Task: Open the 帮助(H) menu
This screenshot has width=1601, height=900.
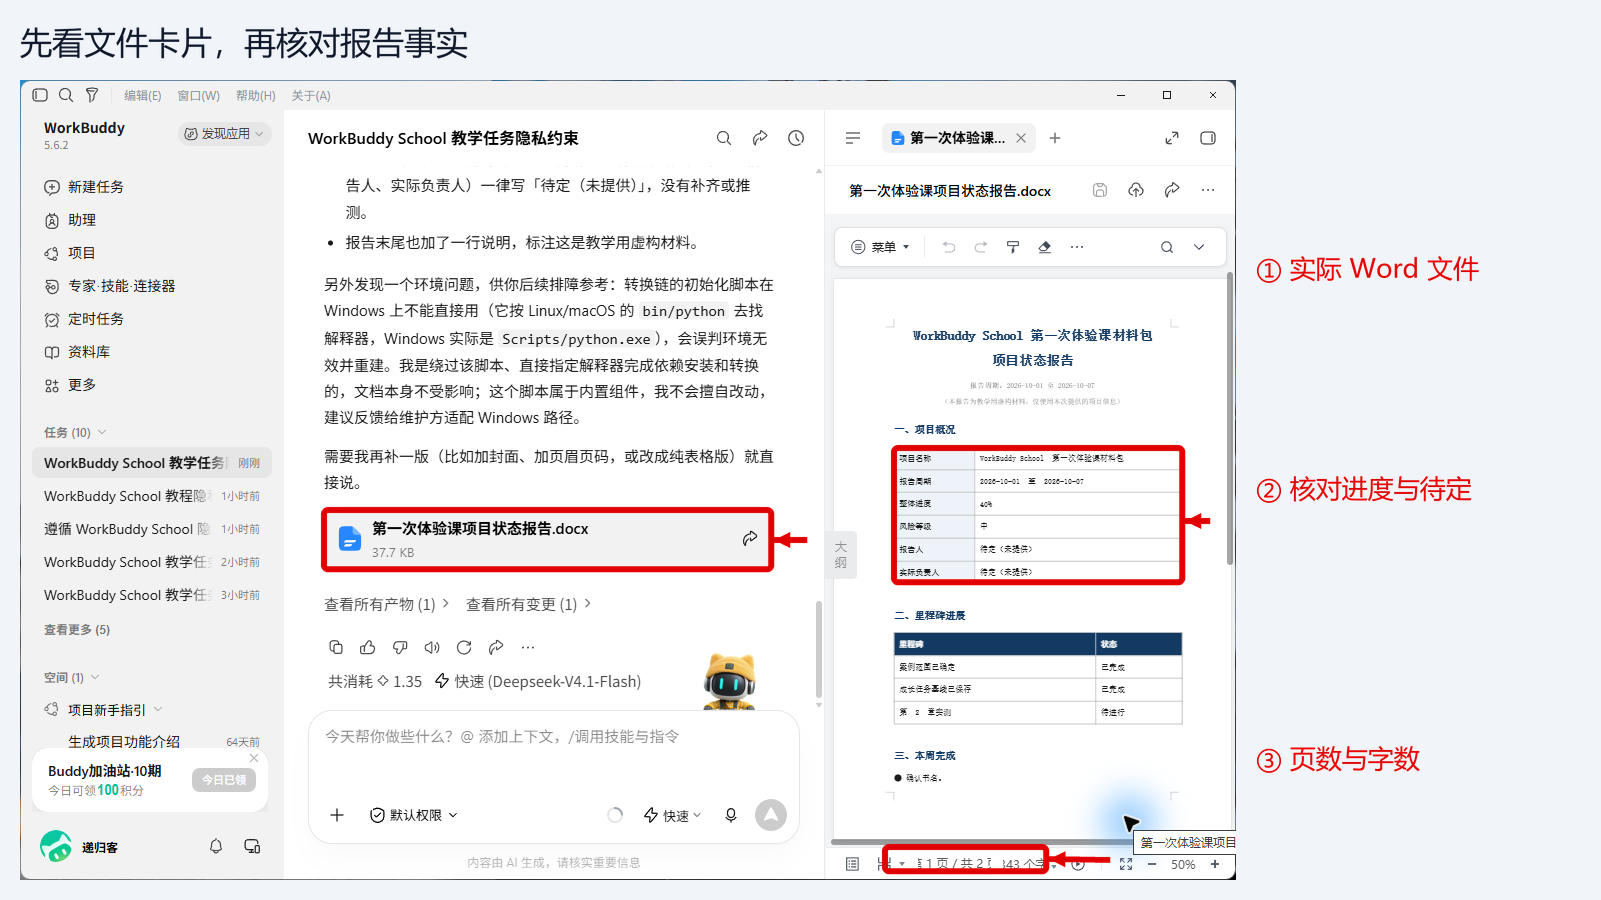Action: [x=255, y=96]
